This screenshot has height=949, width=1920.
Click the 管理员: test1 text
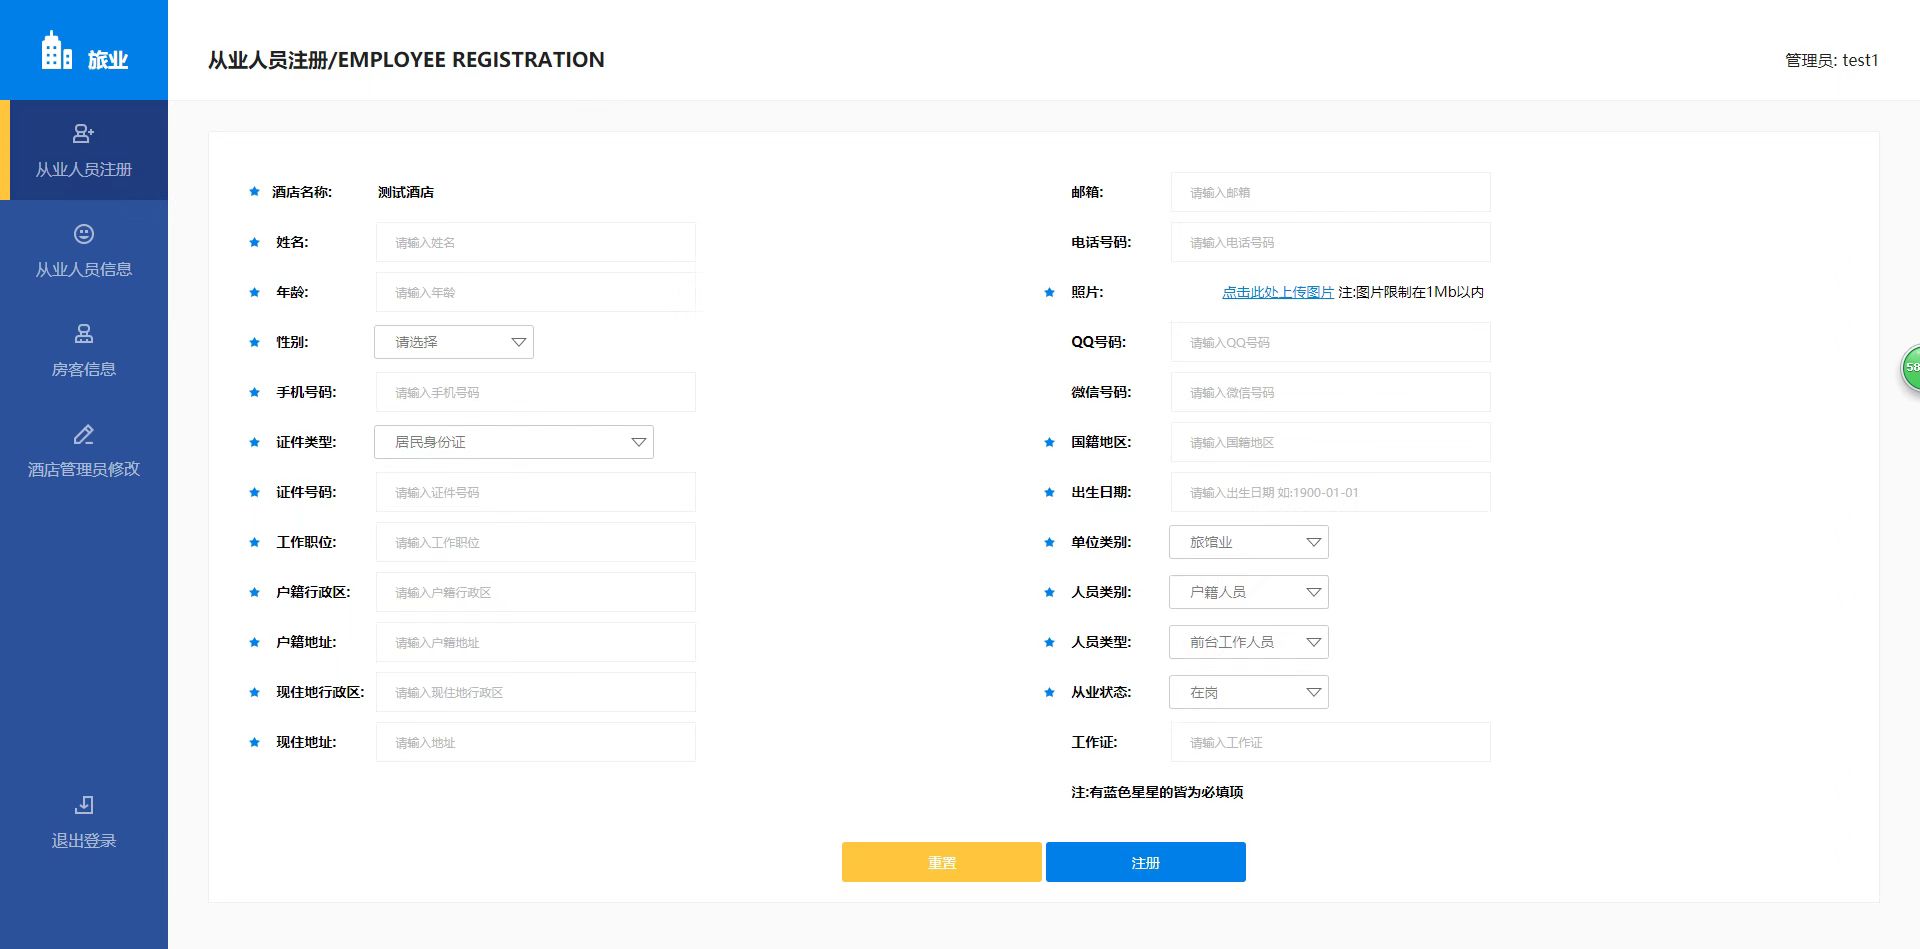[x=1832, y=60]
